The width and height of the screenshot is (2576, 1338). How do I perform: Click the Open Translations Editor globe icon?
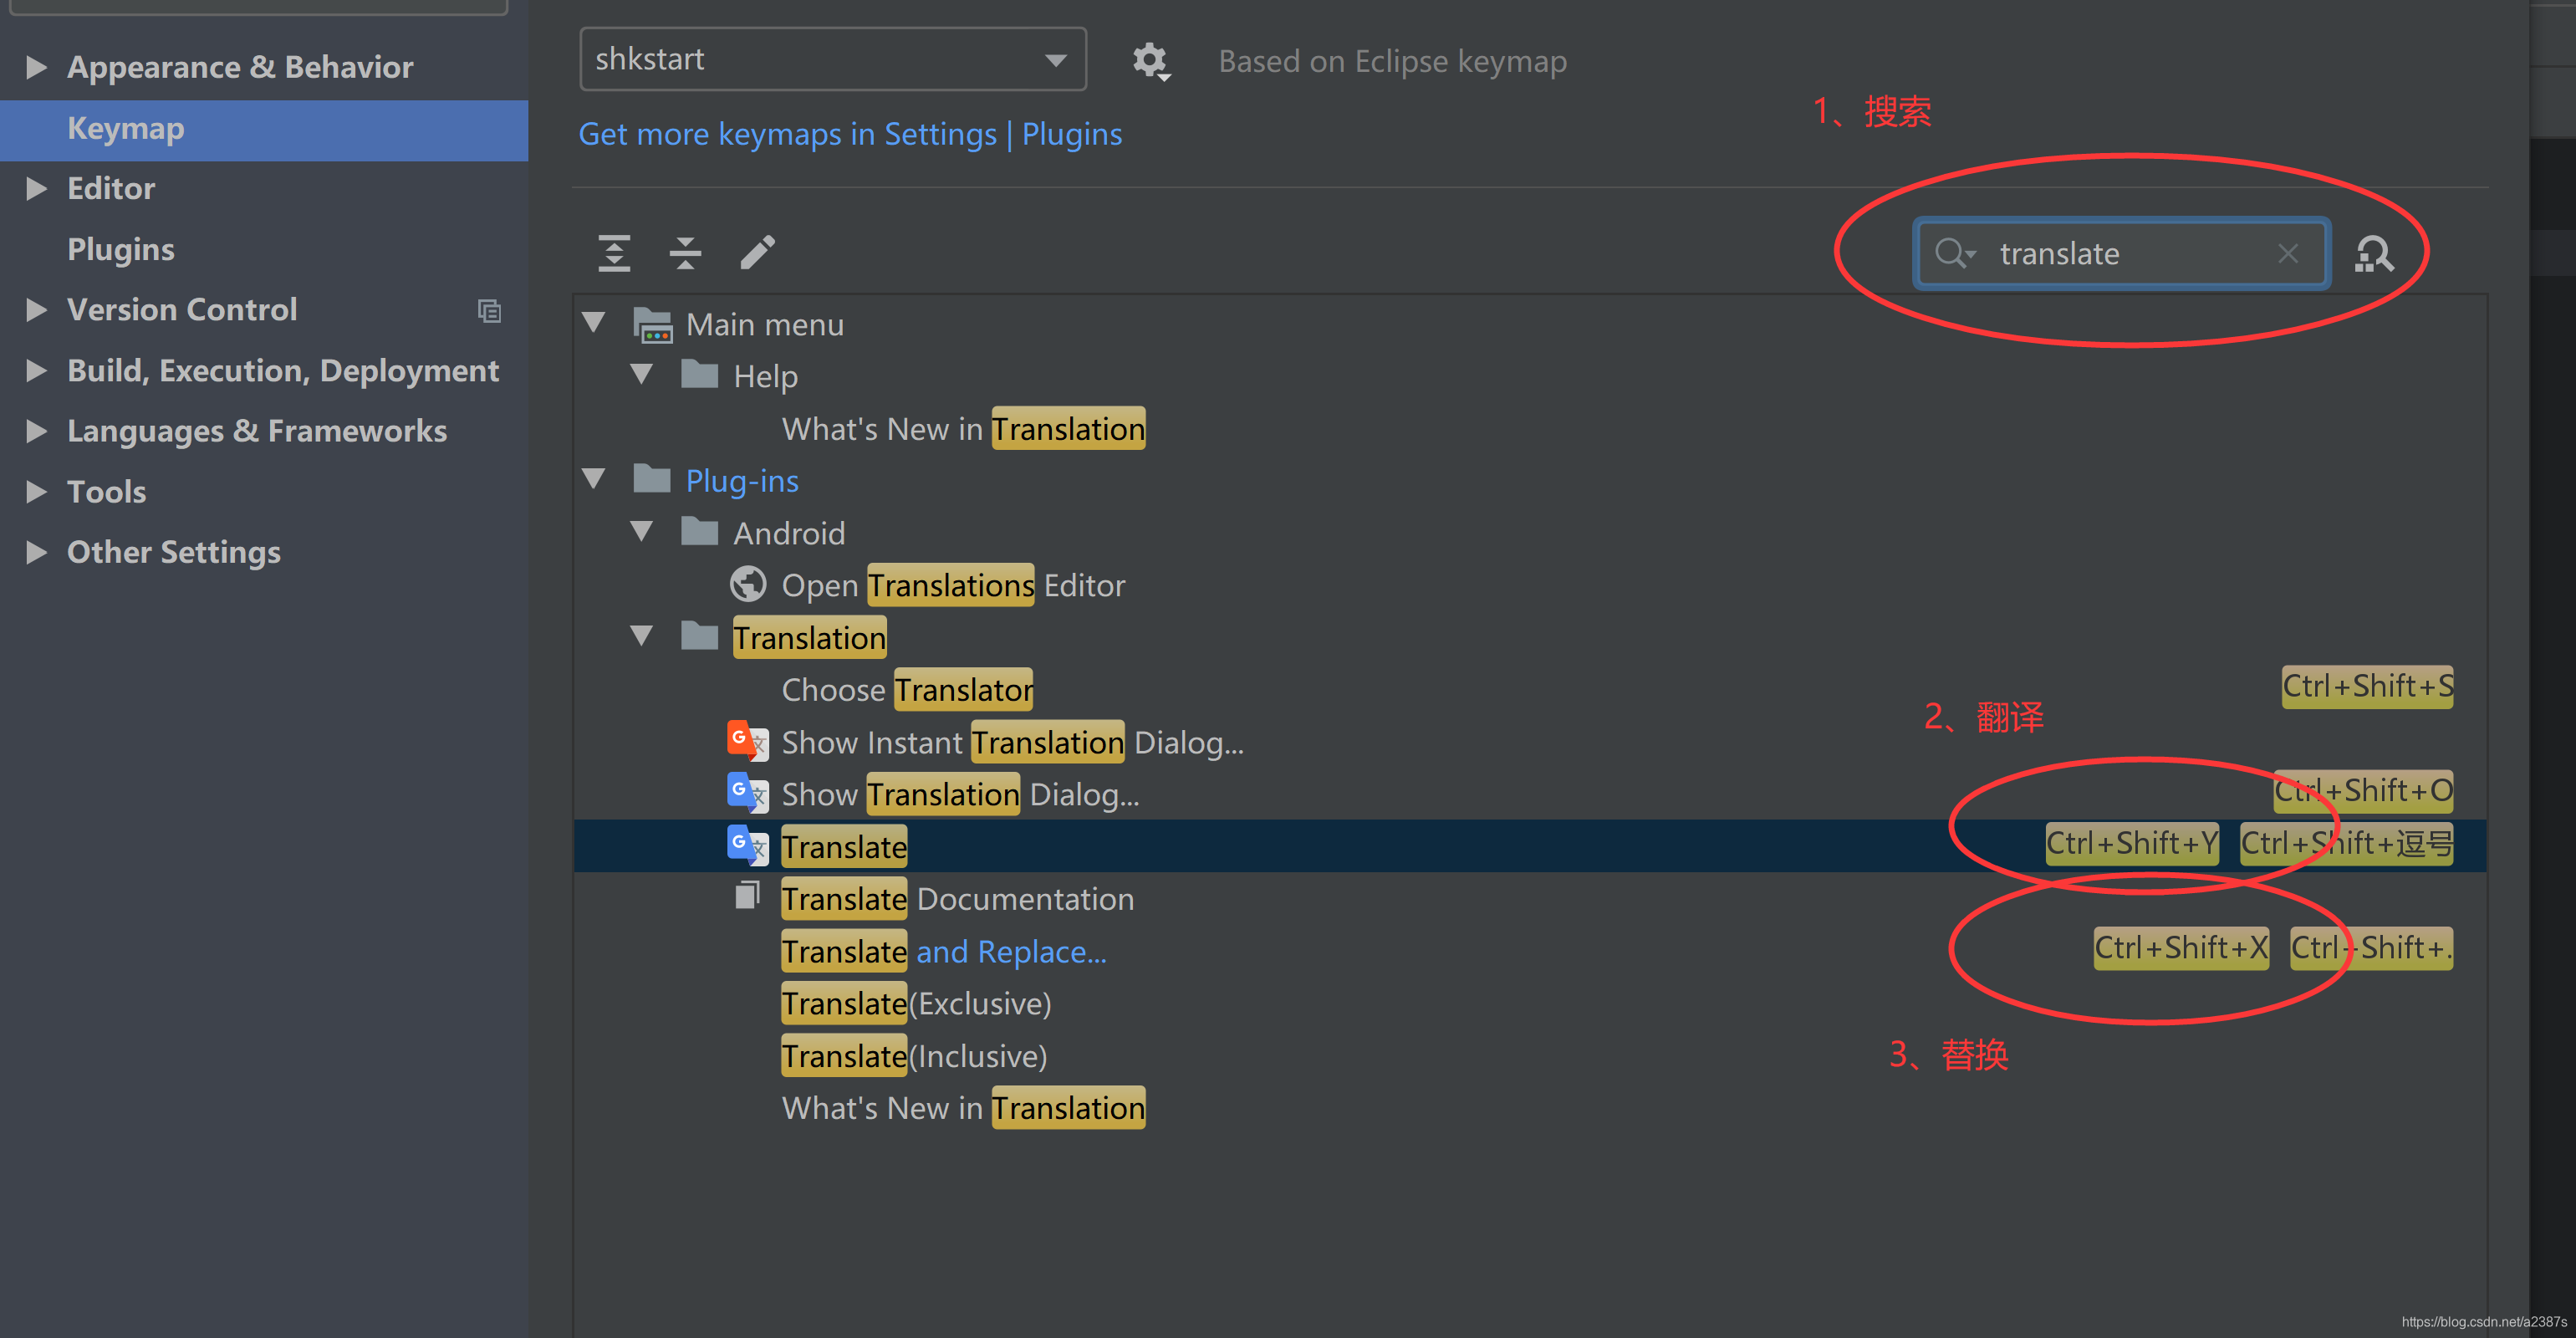(x=748, y=584)
